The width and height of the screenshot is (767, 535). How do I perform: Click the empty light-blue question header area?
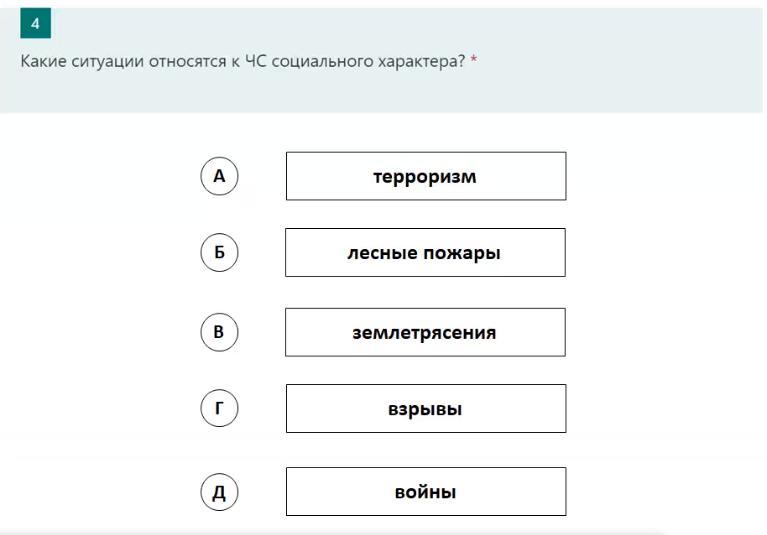click(382, 90)
